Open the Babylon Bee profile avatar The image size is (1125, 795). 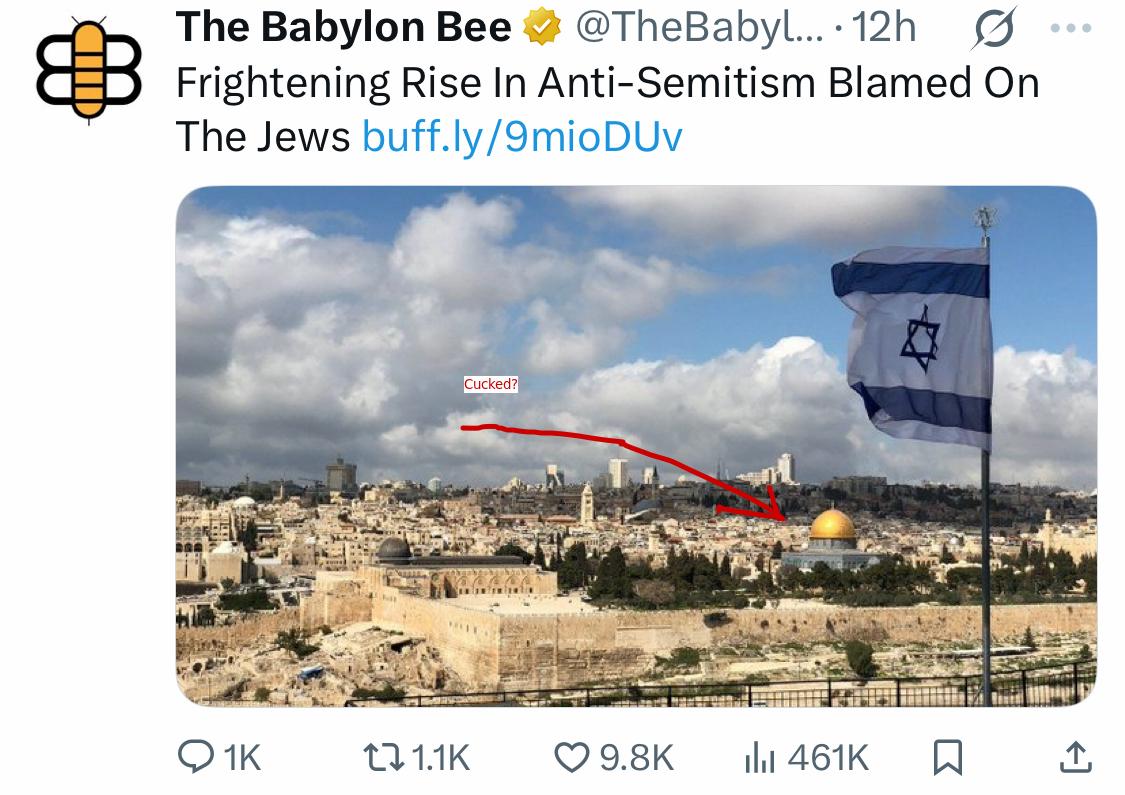point(88,70)
